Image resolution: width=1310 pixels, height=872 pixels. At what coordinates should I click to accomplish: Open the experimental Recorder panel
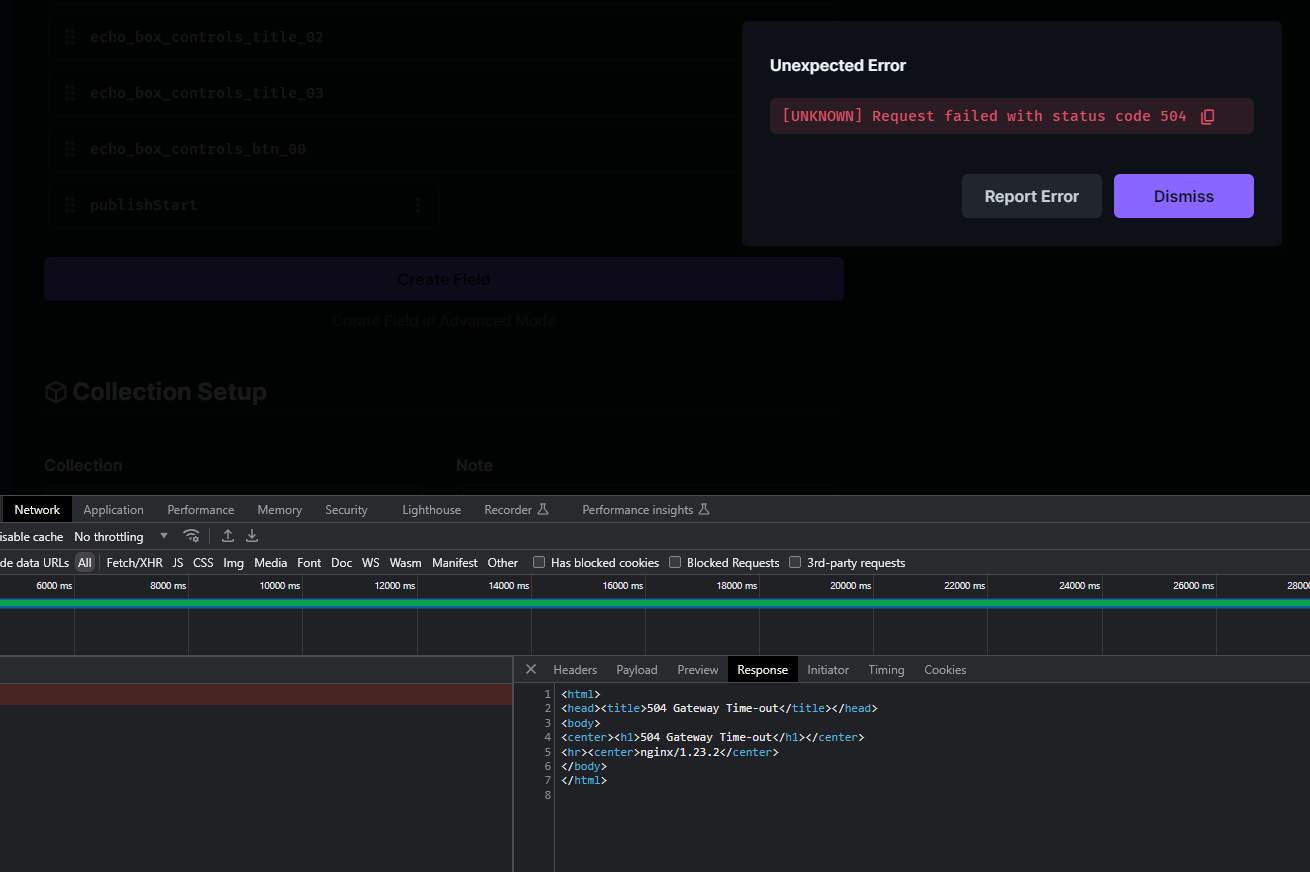click(510, 509)
